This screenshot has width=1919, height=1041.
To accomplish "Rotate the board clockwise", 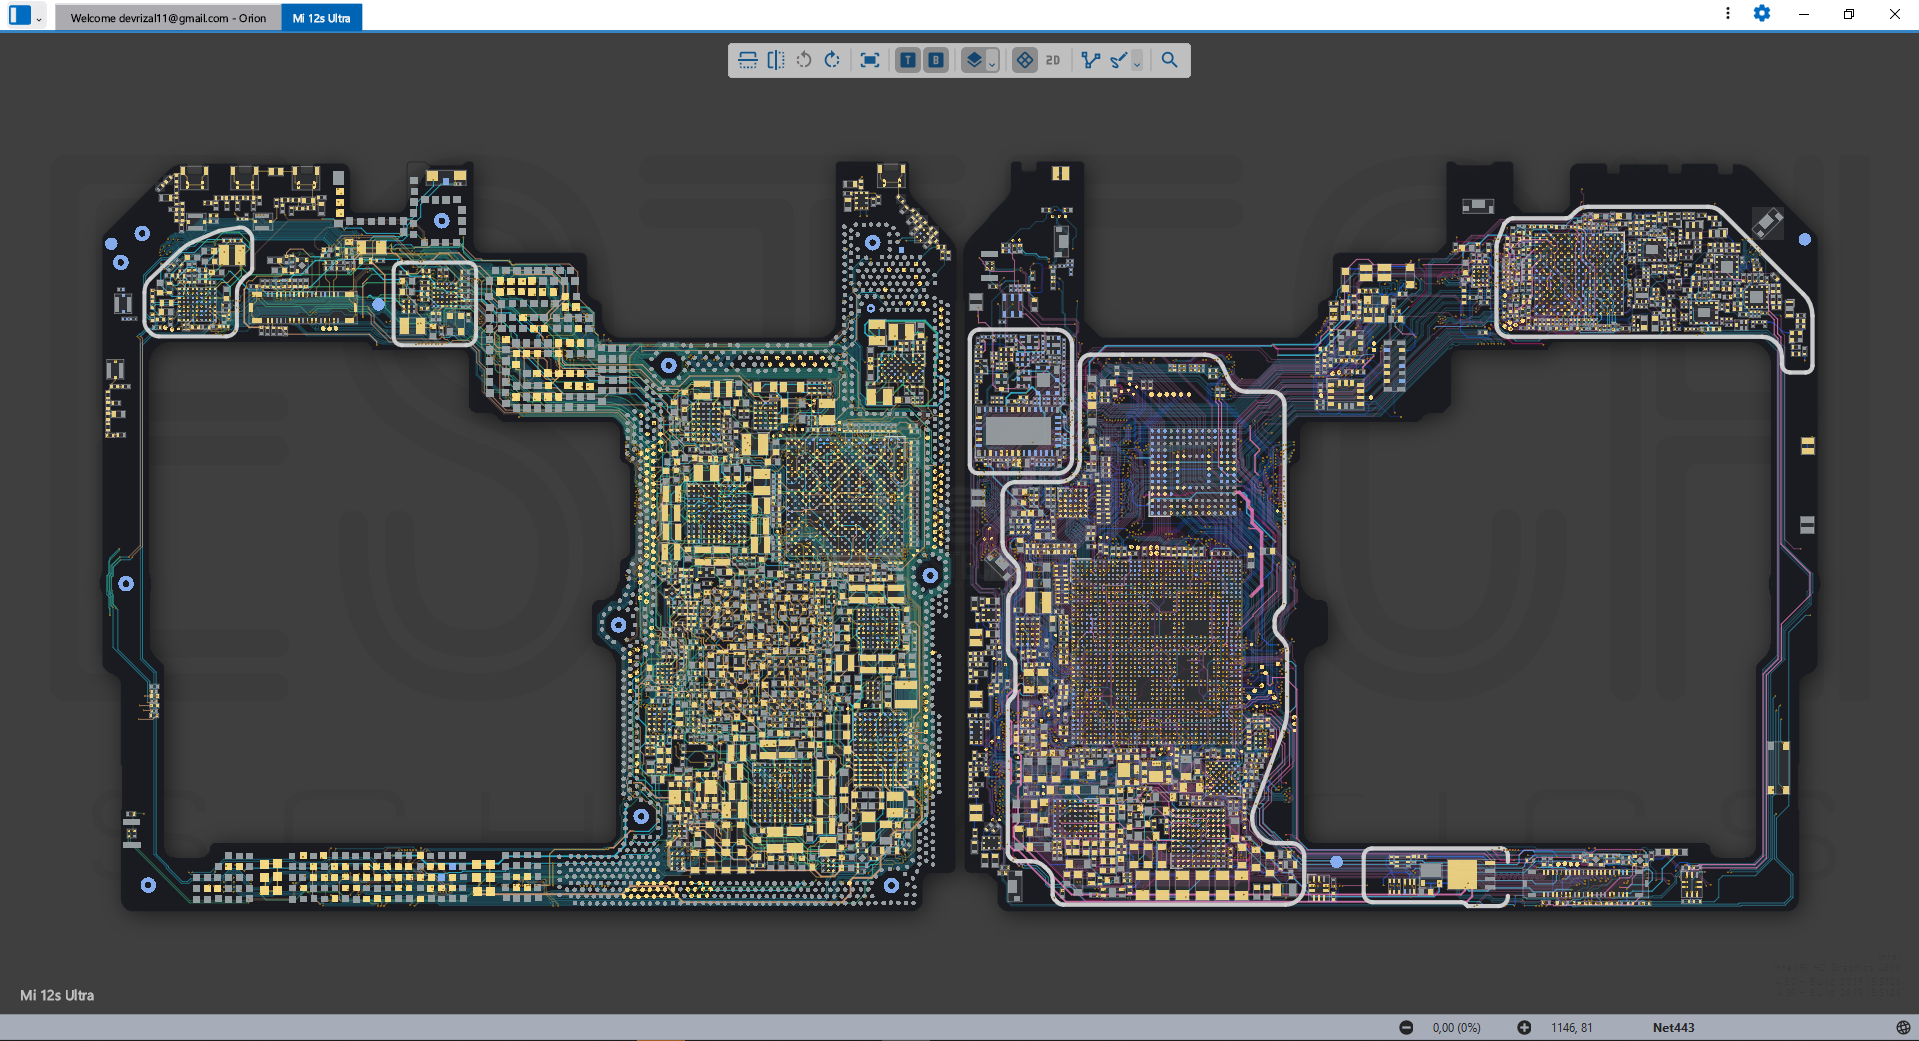I will click(832, 60).
